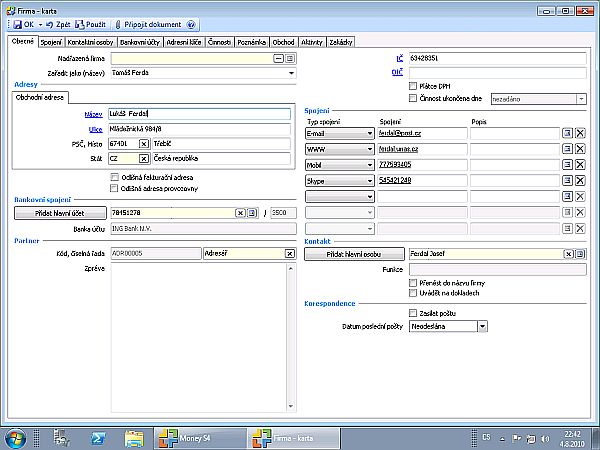Open the Aktivity tab
The height and width of the screenshot is (450, 600).
coord(312,42)
